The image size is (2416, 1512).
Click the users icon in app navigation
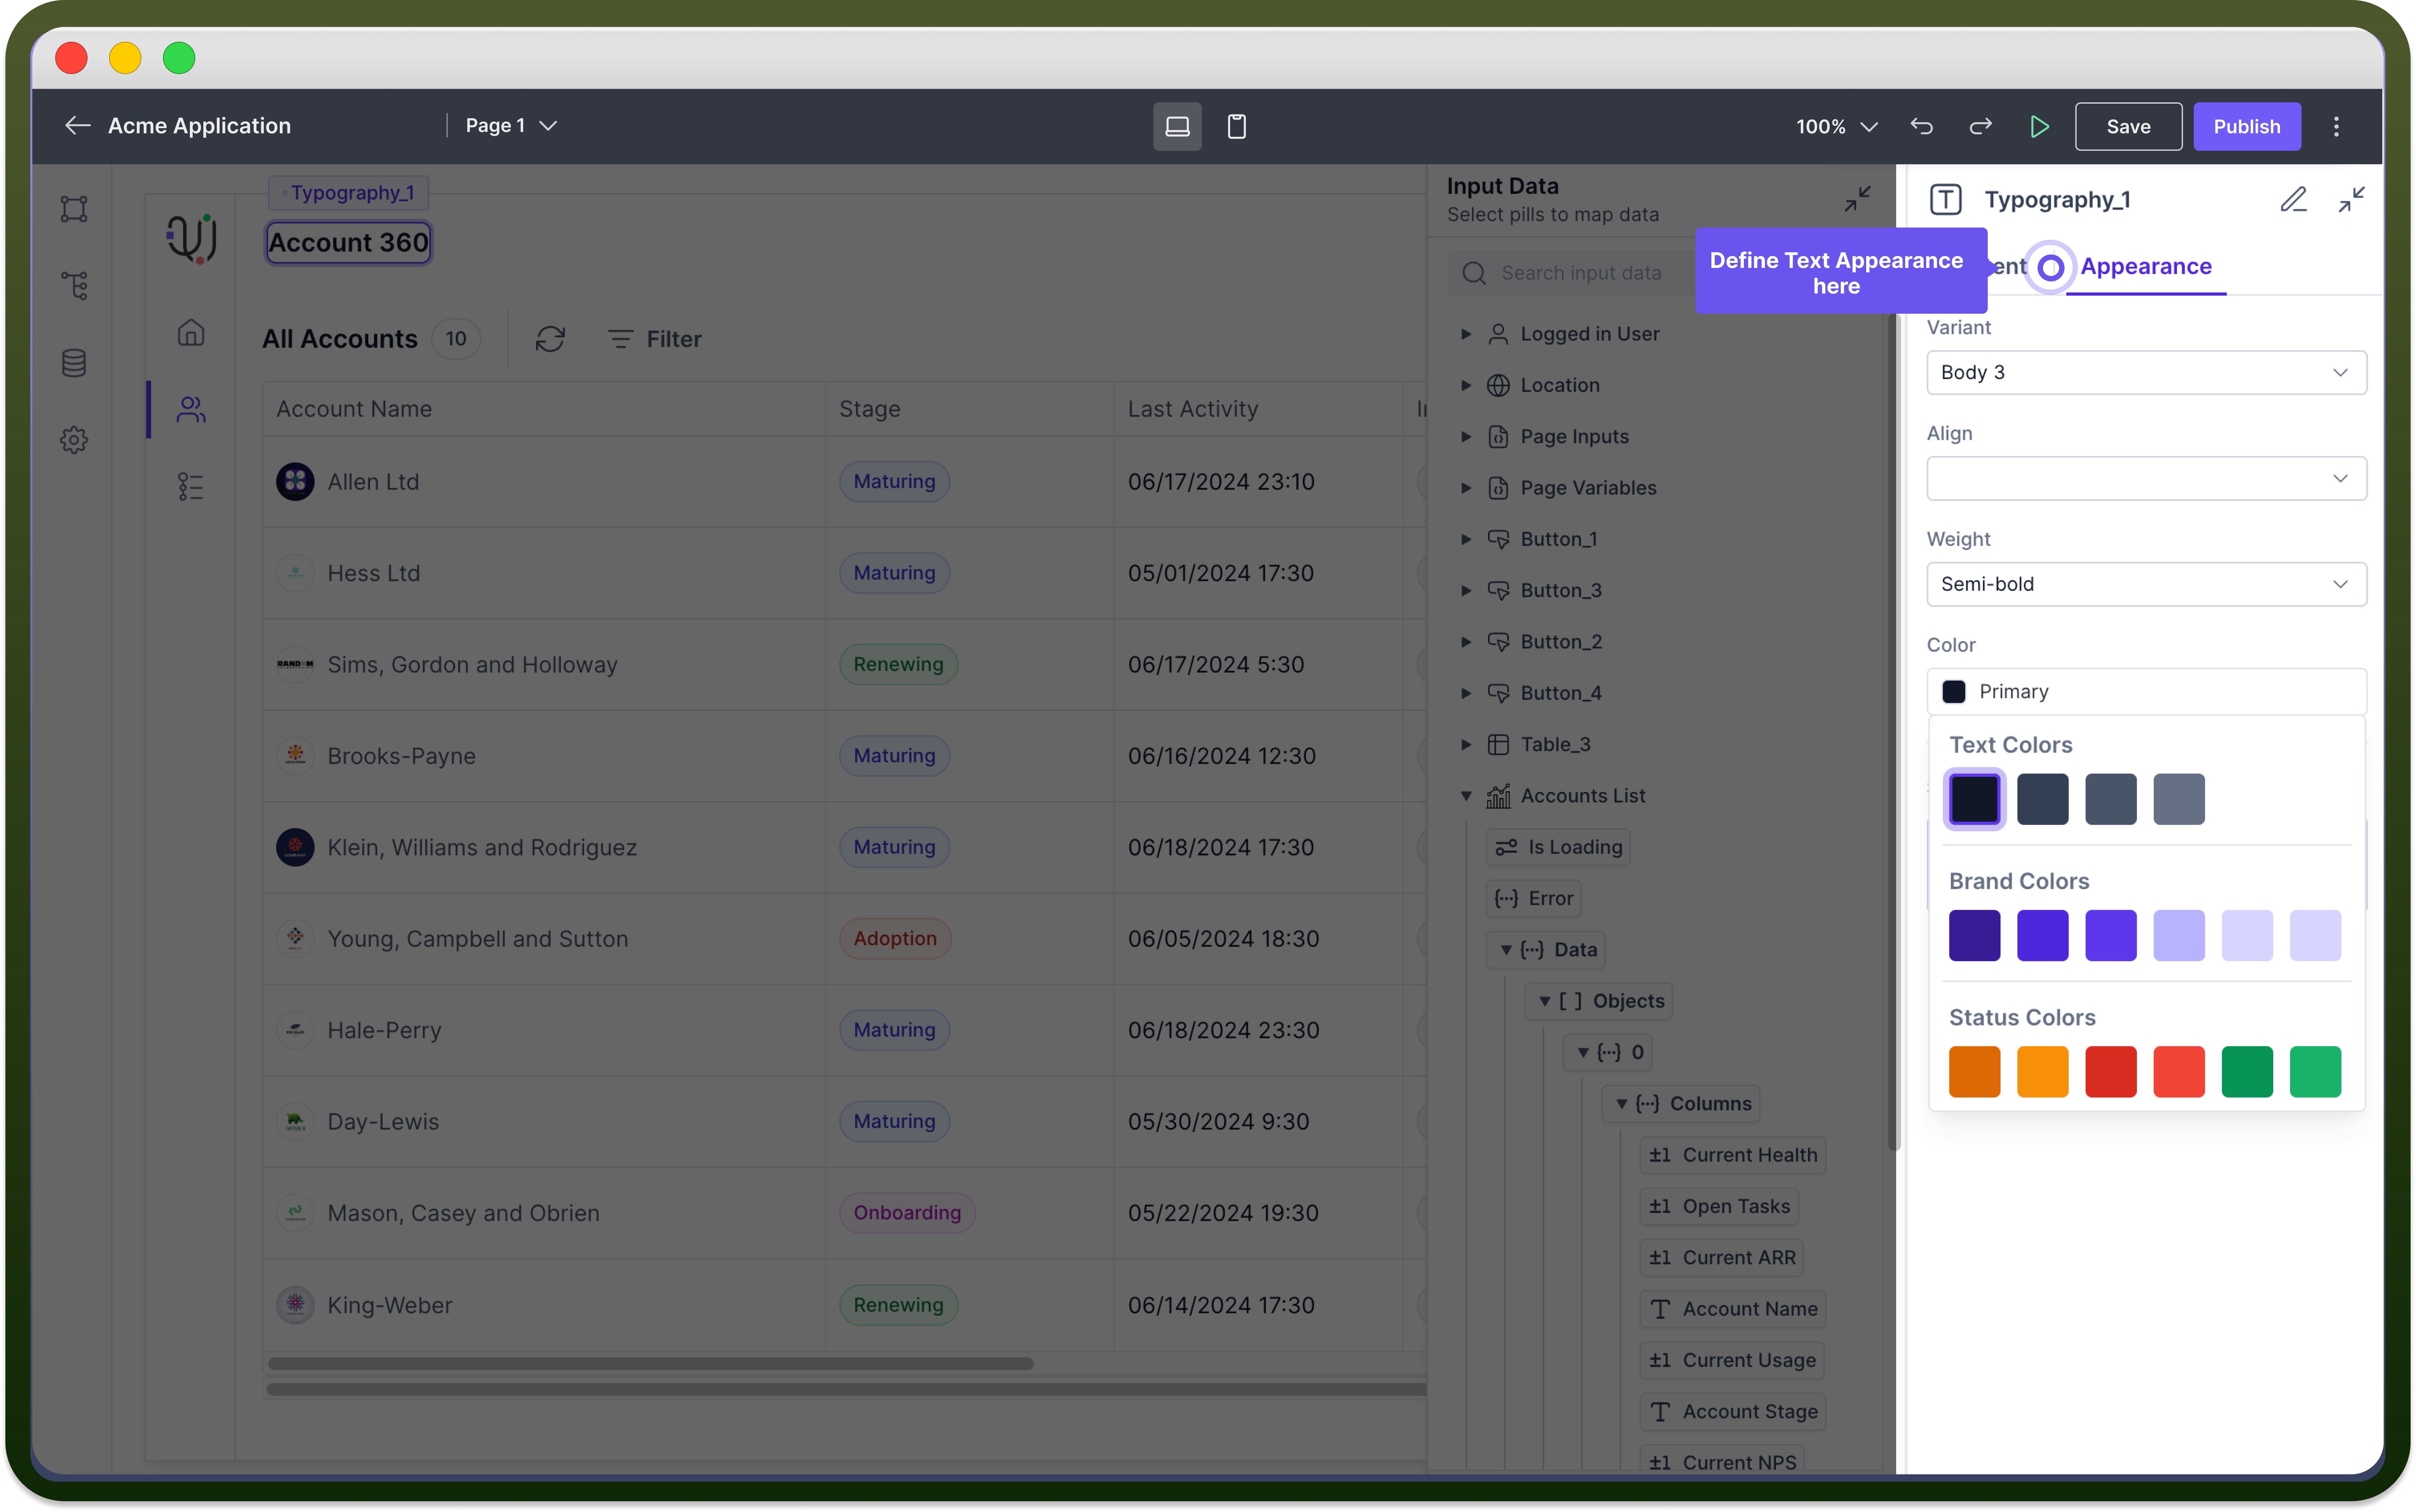191,409
